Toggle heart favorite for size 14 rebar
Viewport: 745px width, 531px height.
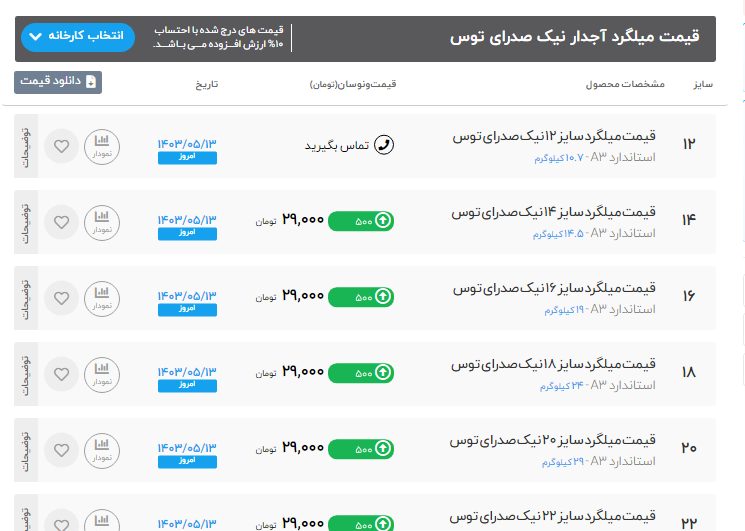62,222
